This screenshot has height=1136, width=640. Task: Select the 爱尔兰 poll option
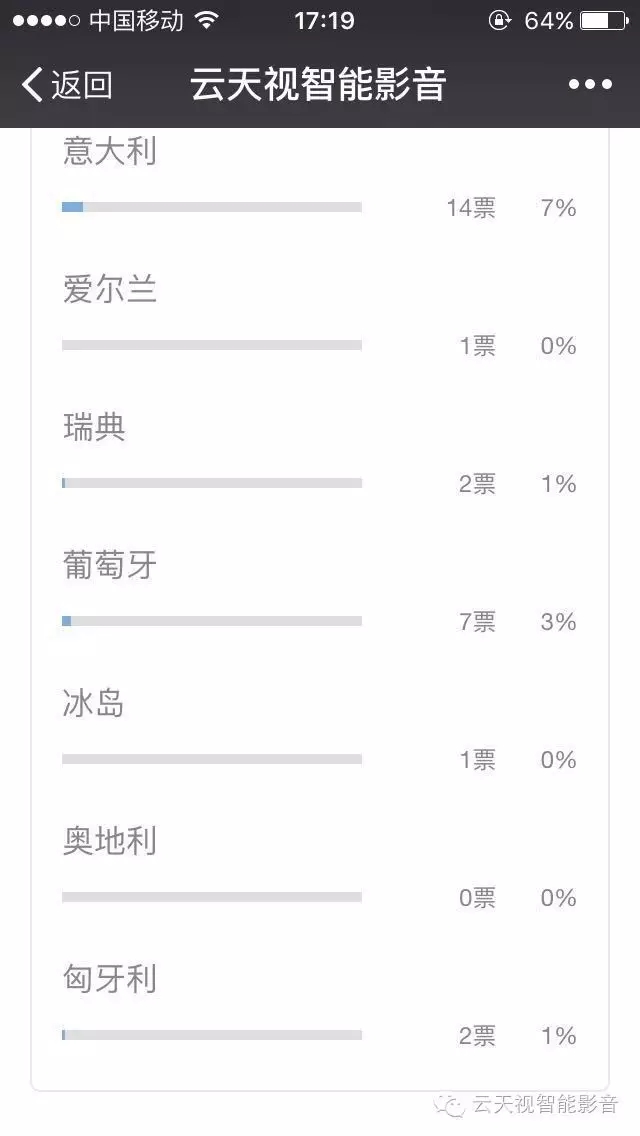point(109,289)
